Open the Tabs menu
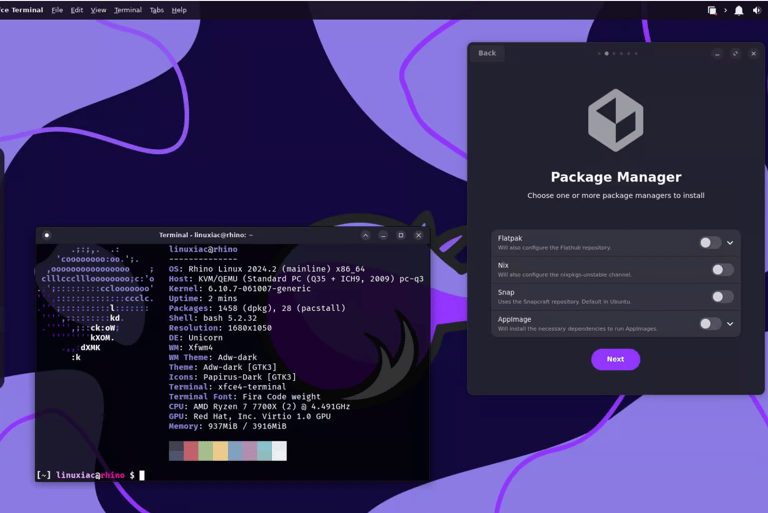This screenshot has width=768, height=513. (x=157, y=10)
